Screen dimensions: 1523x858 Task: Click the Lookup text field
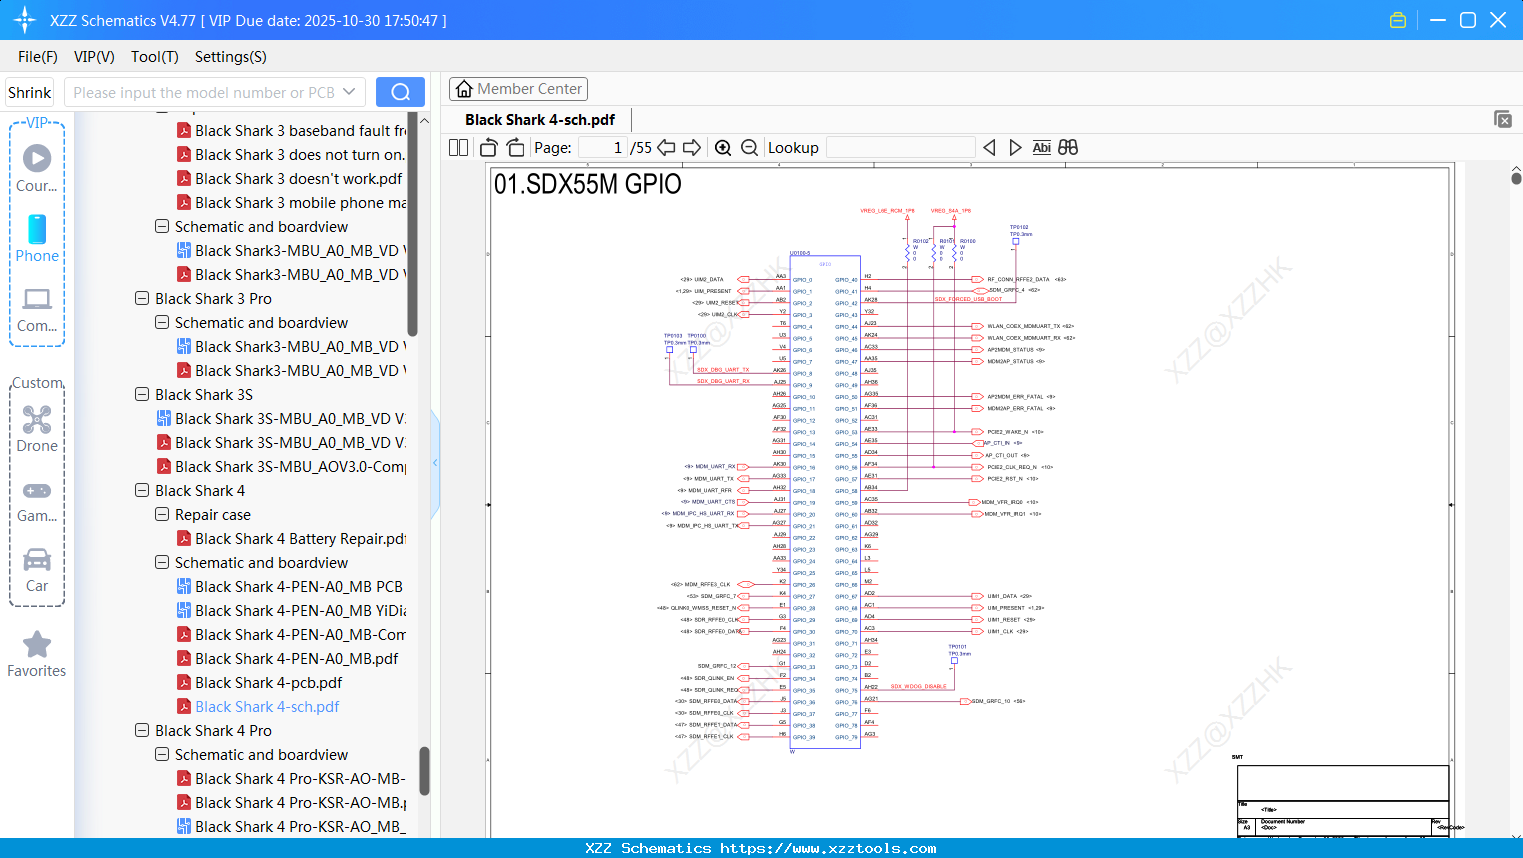(901, 148)
